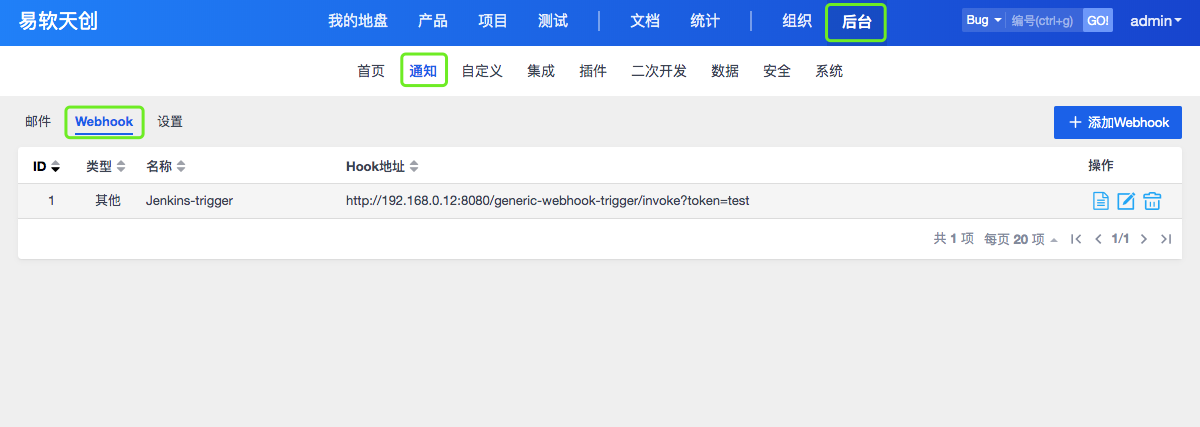1200x427 pixels.
Task: Click the 添加Webhook button
Action: point(1117,122)
